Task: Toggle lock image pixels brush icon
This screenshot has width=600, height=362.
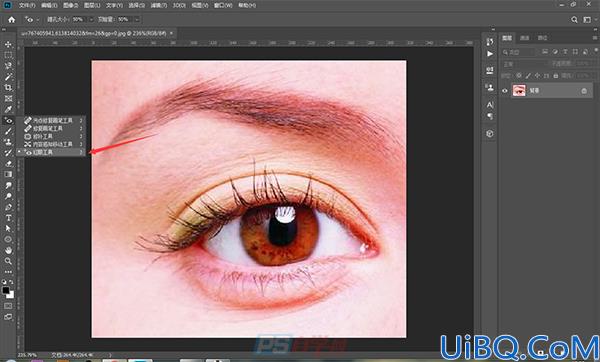Action: coord(528,76)
